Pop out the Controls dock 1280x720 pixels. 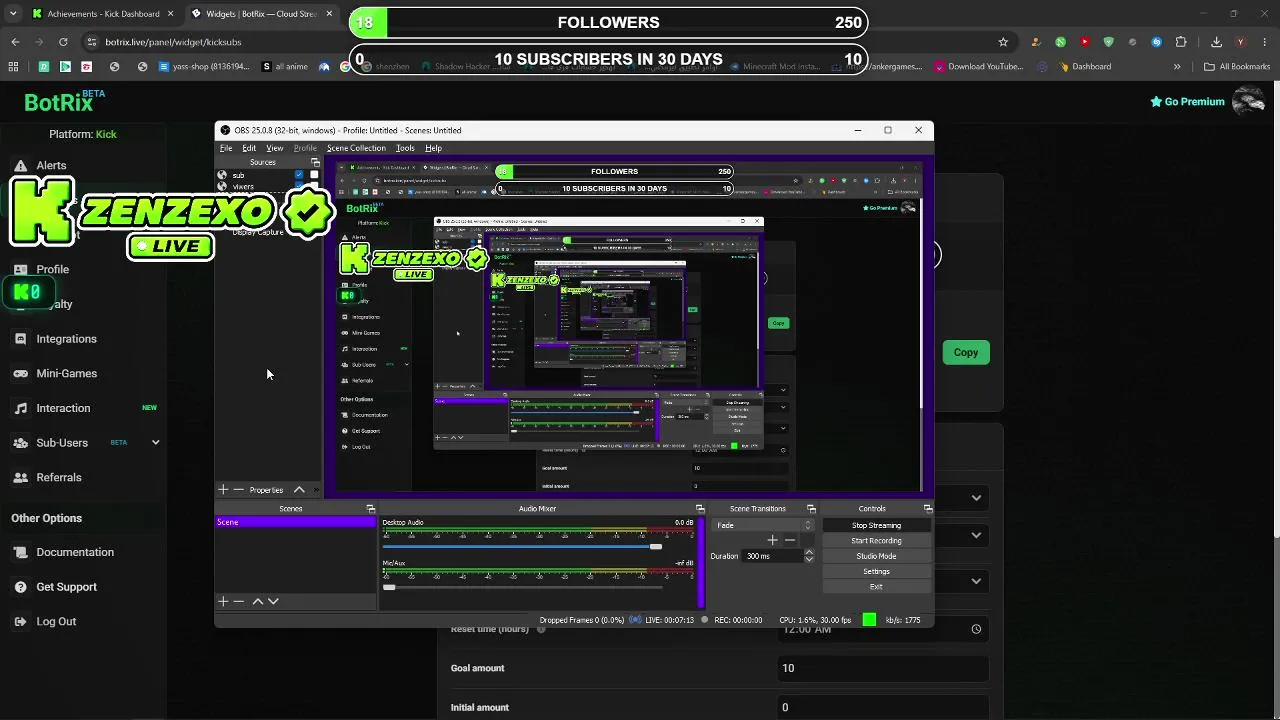coord(928,509)
